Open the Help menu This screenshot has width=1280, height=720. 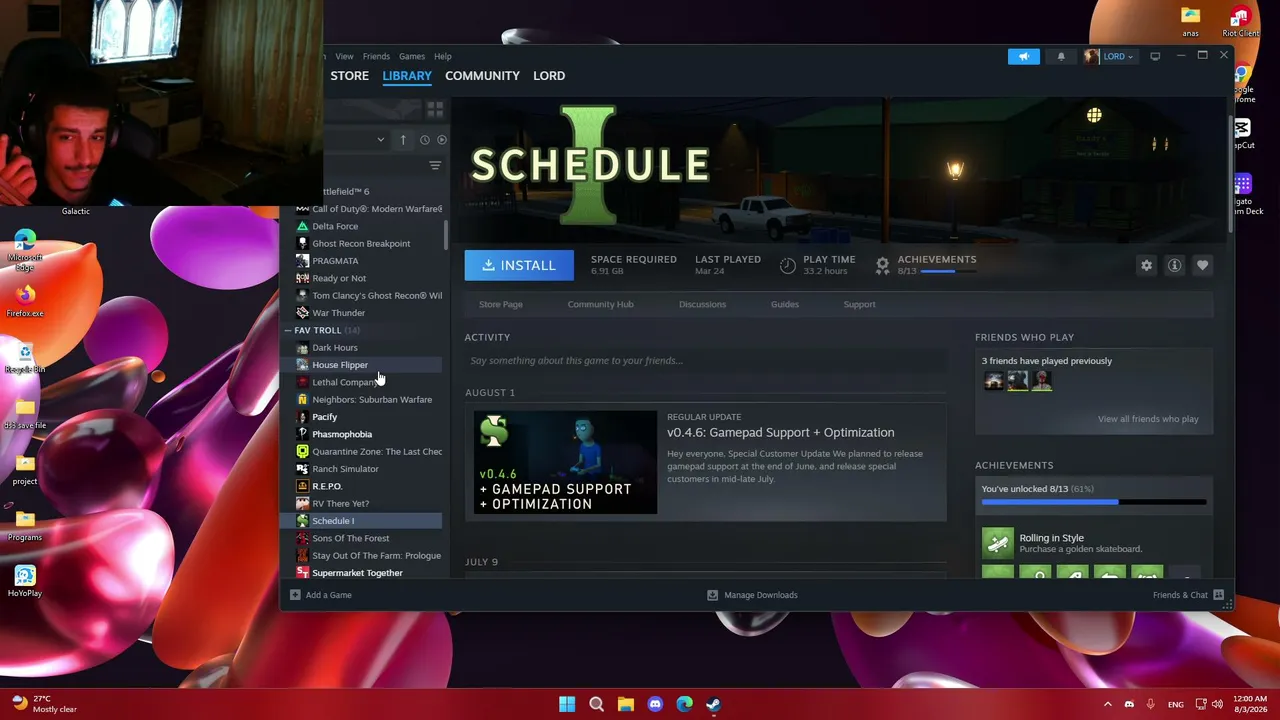coord(443,56)
